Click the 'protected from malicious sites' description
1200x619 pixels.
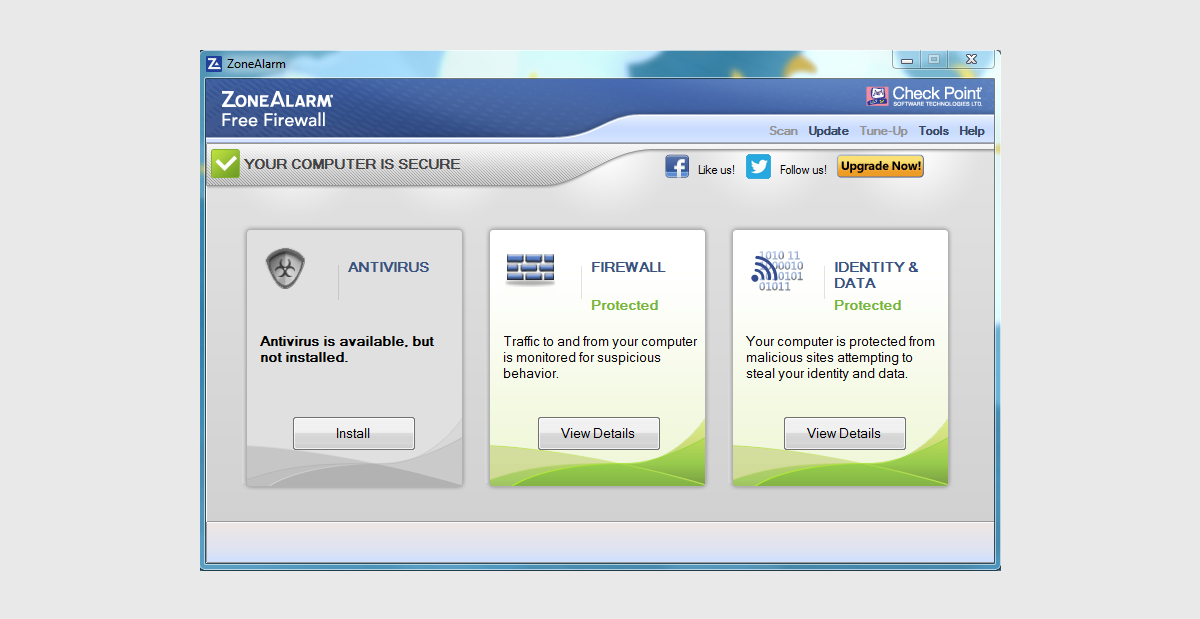(840, 357)
